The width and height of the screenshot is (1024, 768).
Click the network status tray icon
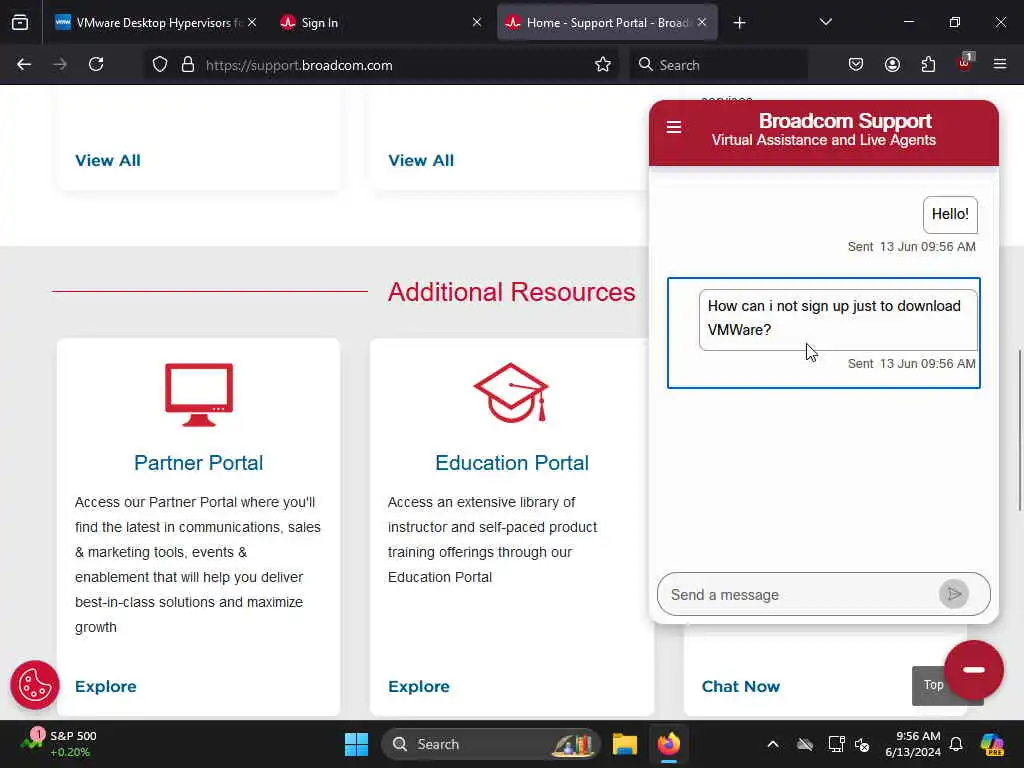836,744
